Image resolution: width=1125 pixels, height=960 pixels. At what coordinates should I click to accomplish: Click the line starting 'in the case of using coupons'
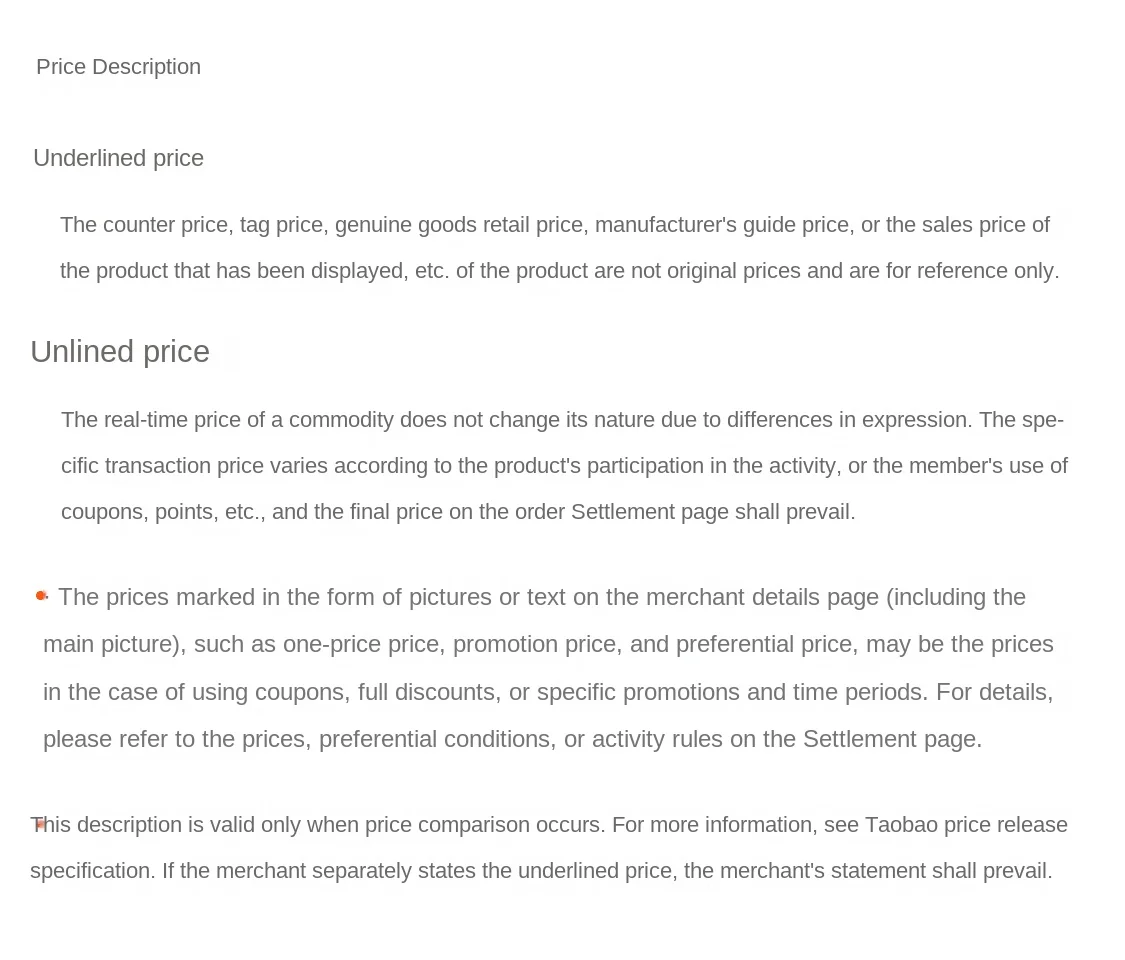548,692
